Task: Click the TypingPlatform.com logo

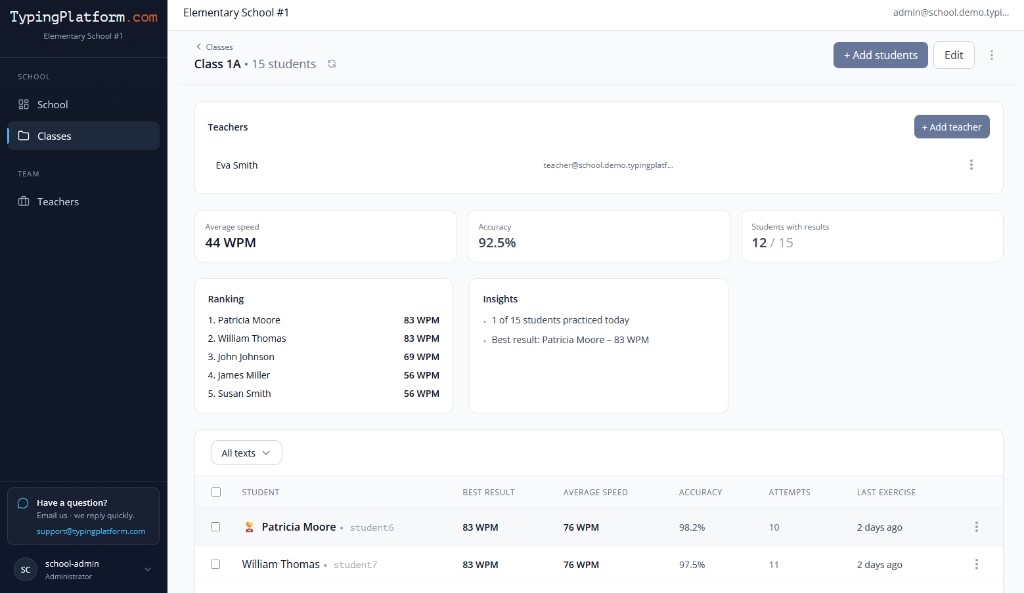Action: pos(84,18)
